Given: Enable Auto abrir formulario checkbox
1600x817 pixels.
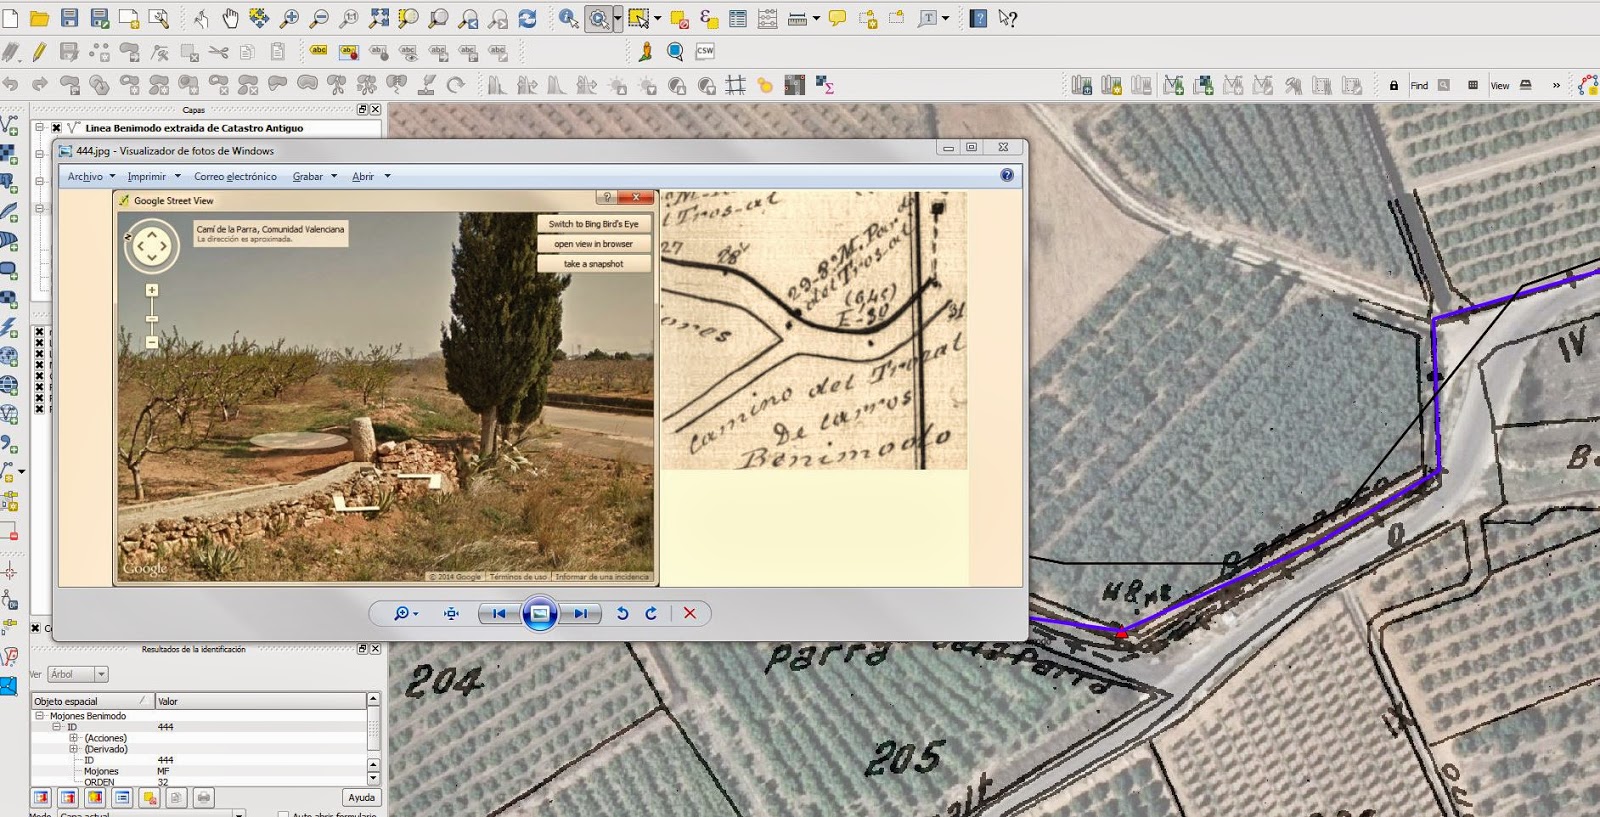Looking at the screenshot, I should [x=283, y=814].
